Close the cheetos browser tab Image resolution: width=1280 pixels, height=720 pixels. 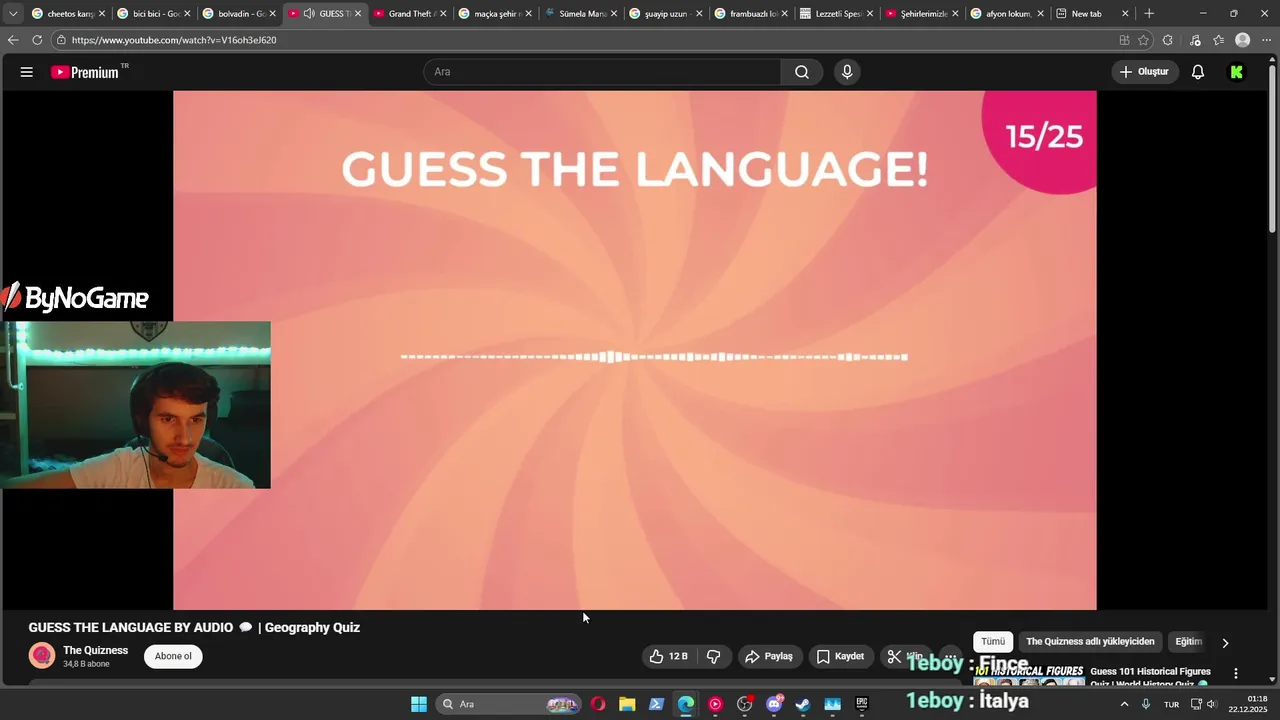101,14
